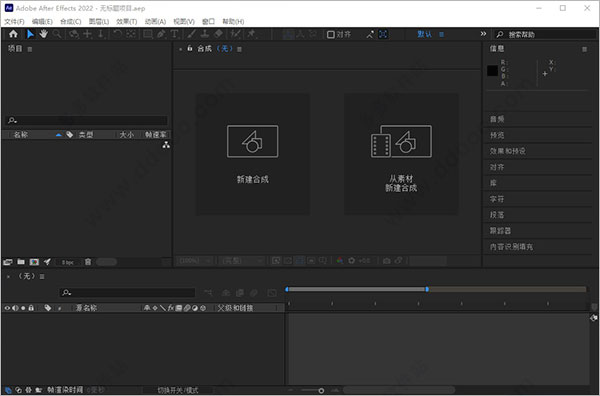Select the Roto Brush tool
The image size is (600, 396).
(x=235, y=34)
